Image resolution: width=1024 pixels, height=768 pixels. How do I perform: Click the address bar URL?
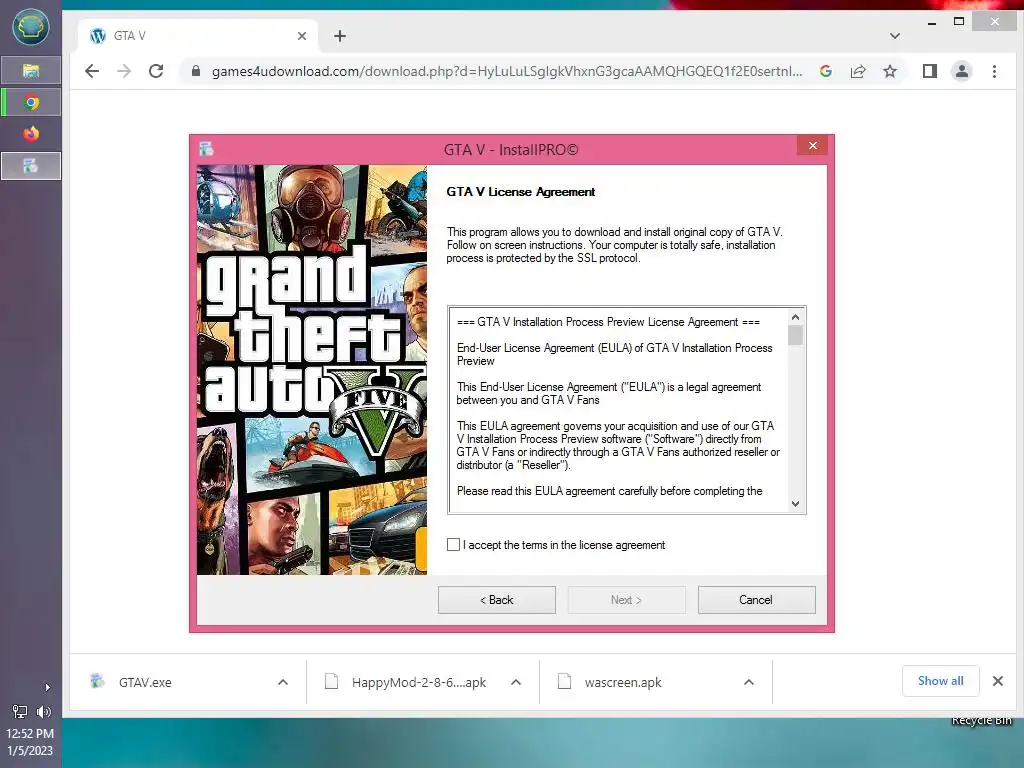tap(507, 71)
